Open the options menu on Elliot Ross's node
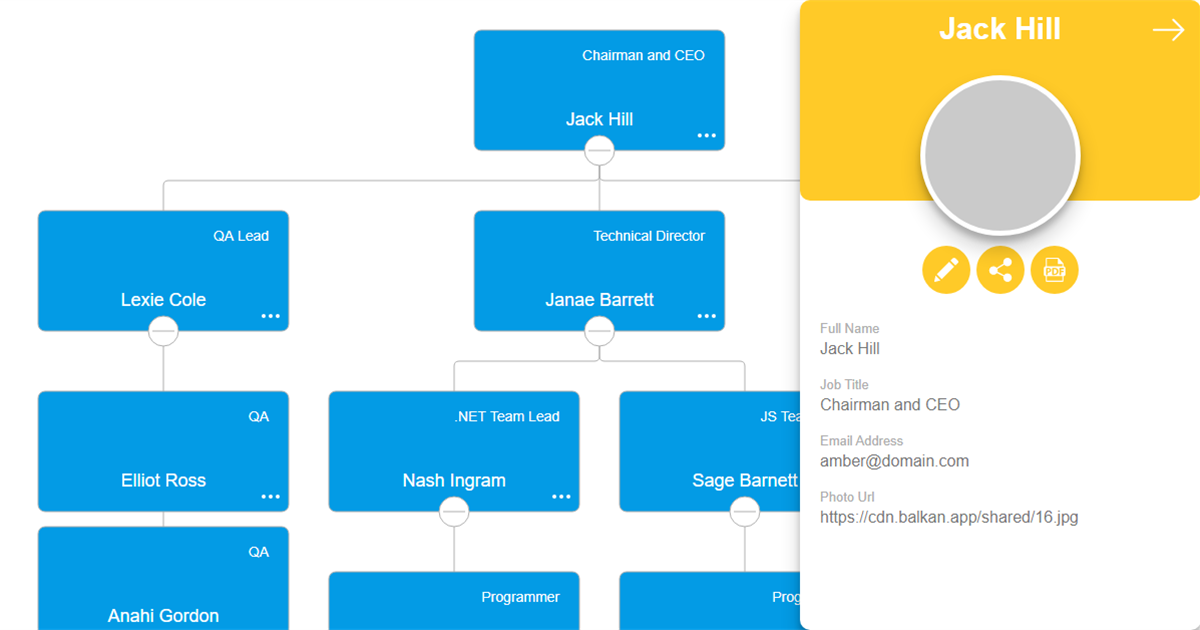Viewport: 1200px width, 630px height. click(x=271, y=495)
